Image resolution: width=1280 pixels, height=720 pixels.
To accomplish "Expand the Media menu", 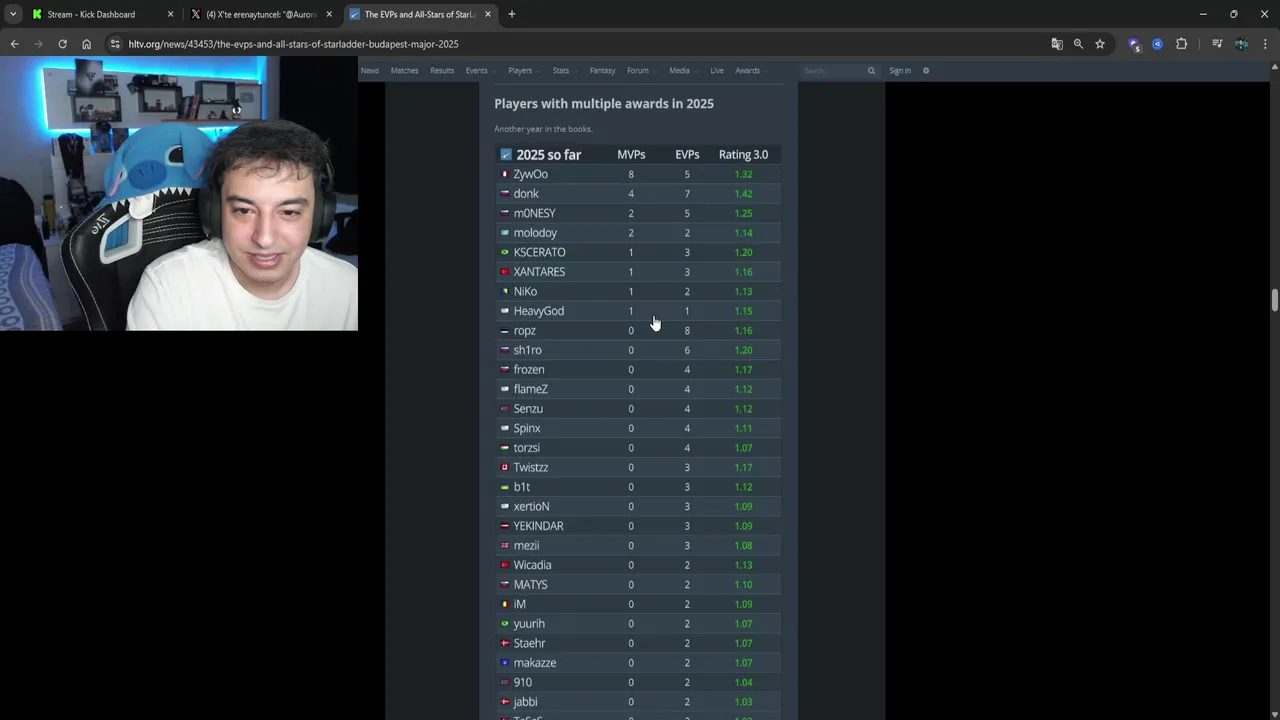I will point(682,71).
